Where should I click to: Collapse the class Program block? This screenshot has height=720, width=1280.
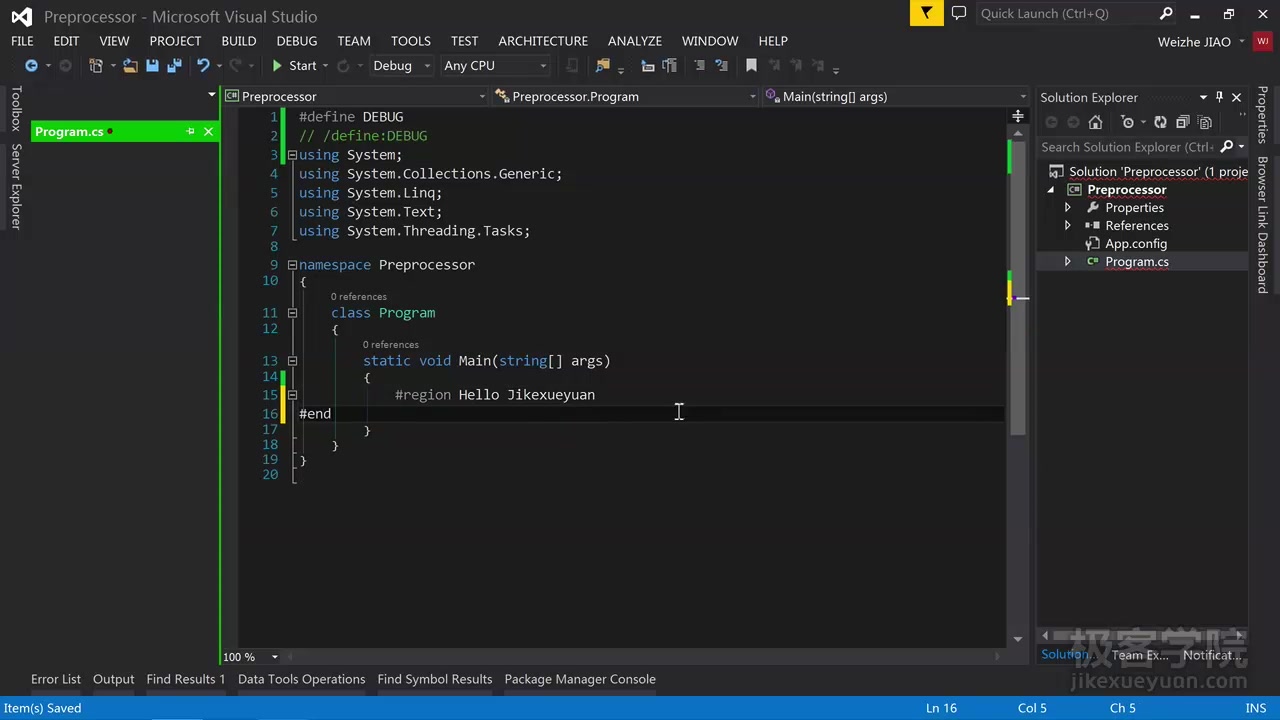click(292, 313)
